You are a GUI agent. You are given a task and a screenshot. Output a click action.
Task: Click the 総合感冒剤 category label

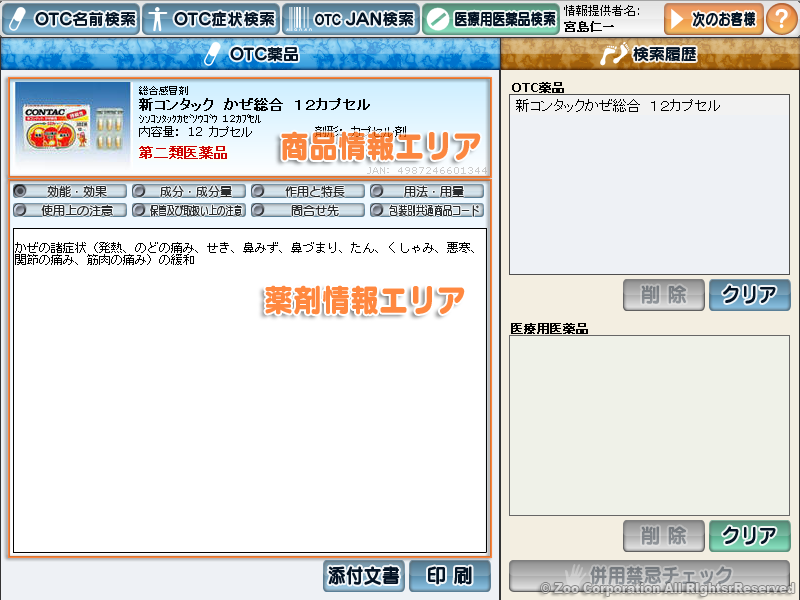click(163, 90)
